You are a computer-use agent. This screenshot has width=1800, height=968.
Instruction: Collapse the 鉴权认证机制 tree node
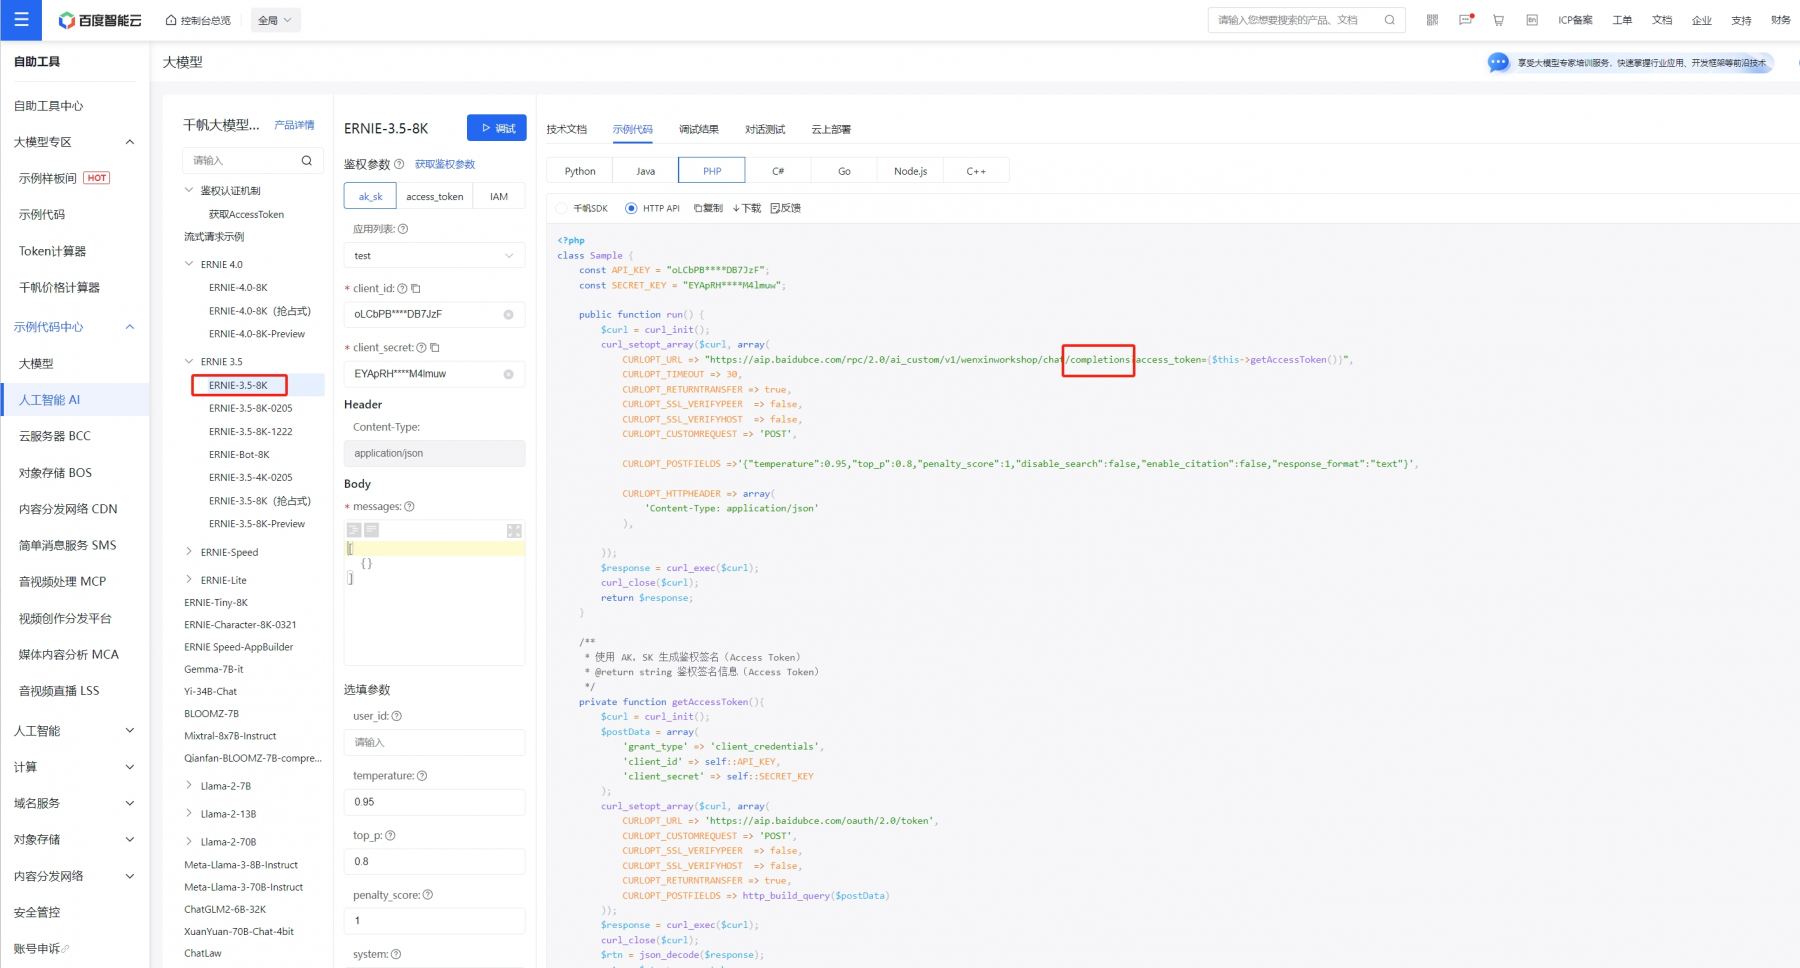click(189, 190)
